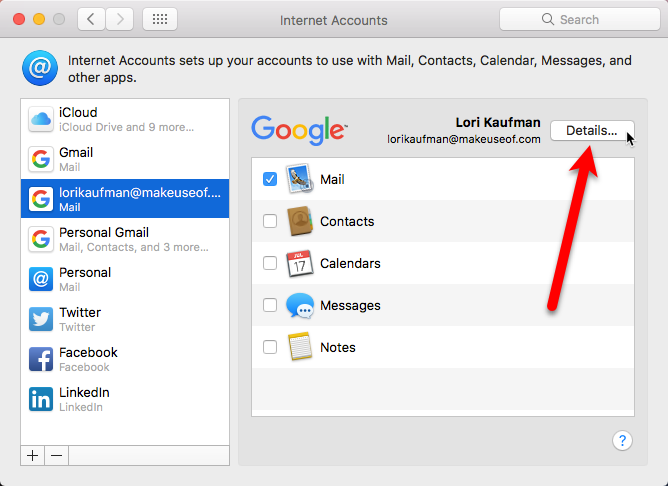Select the Gmail account's Google icon
668x486 pixels.
coord(41,159)
